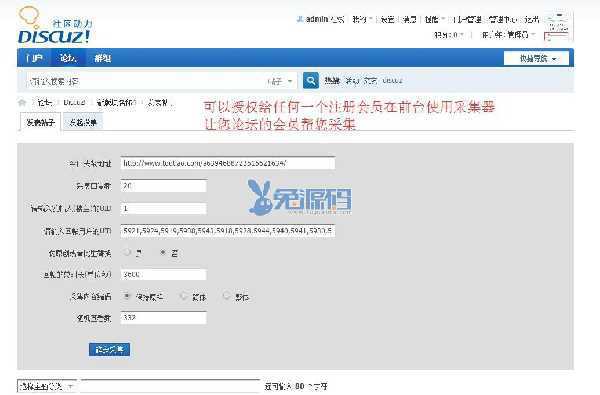Open the 消息 link in the top bar
This screenshot has height=395, width=600.
(409, 19)
